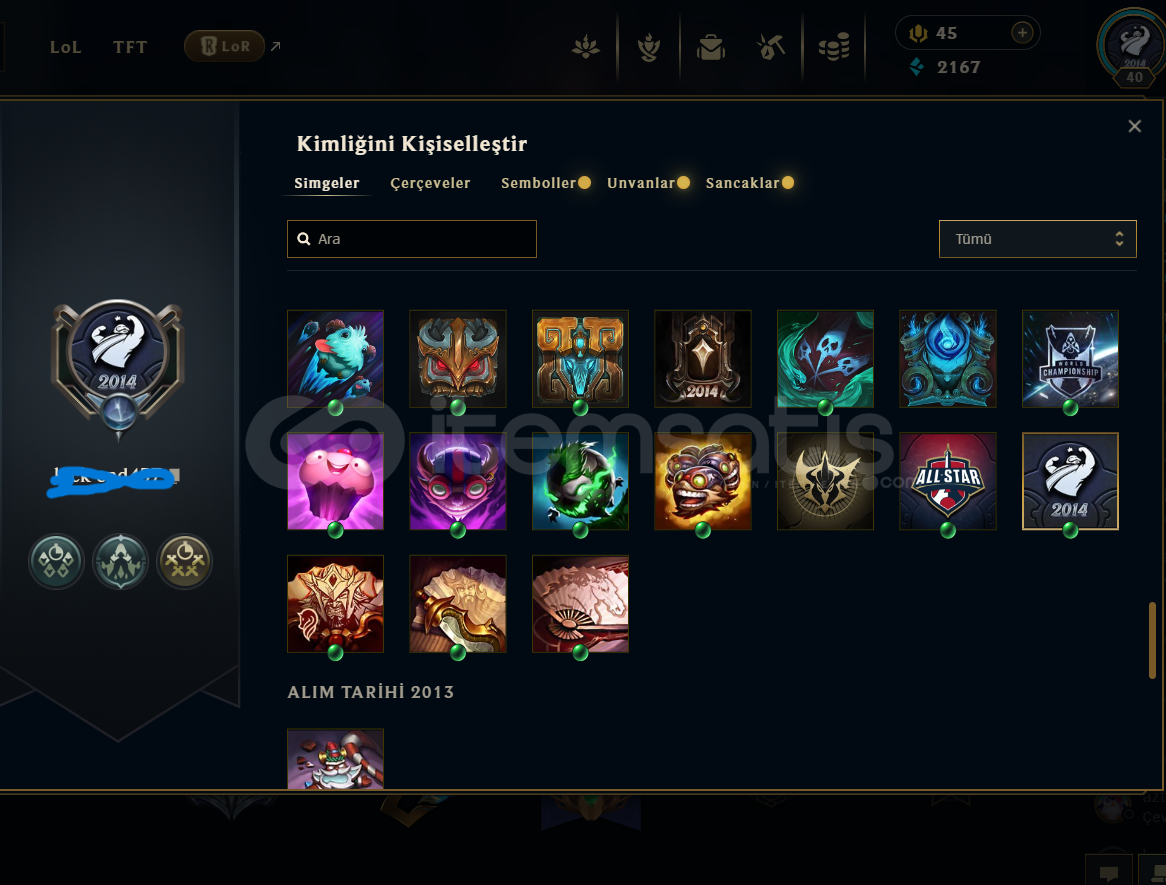
Task: Select the All-Star summoner icon
Action: (x=947, y=481)
